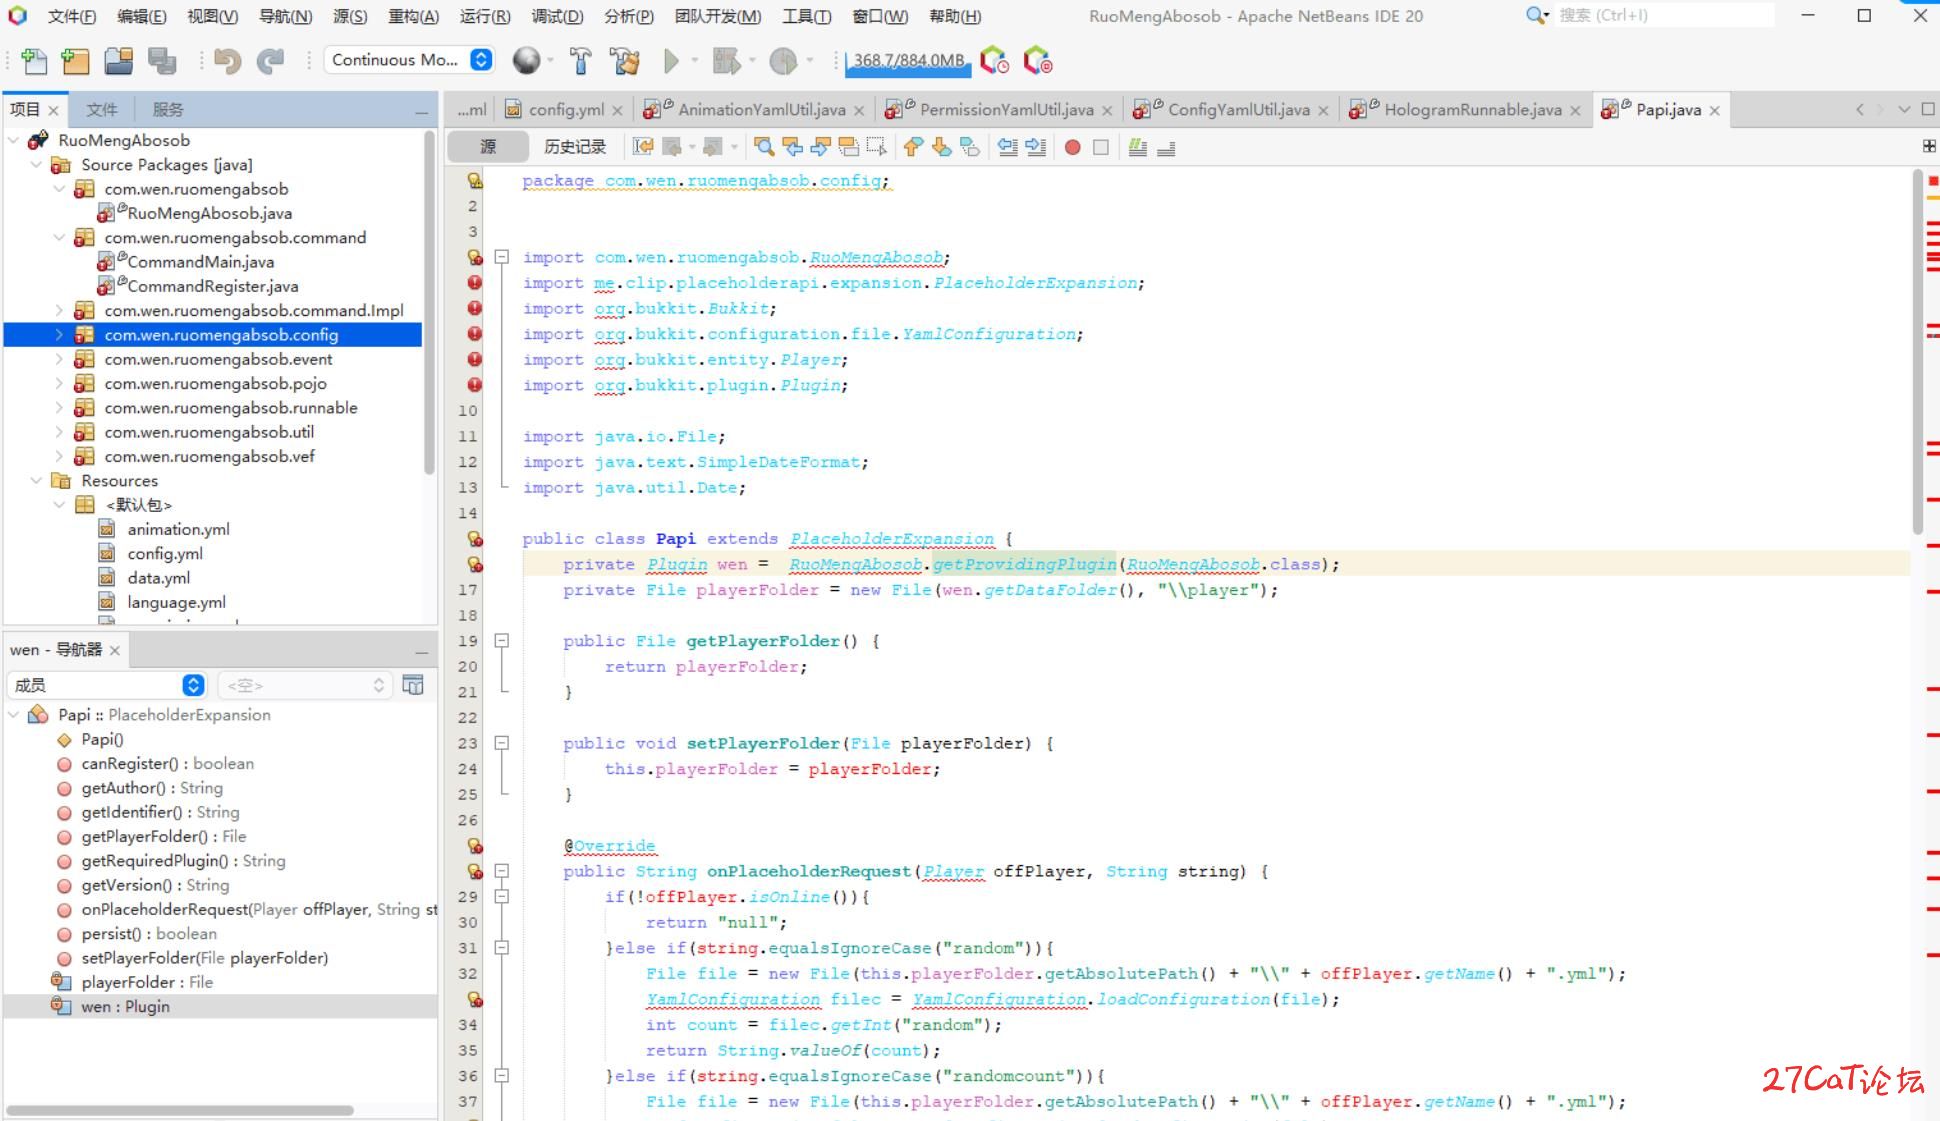Click the 搜索 (Ctrl+I) search field
Image resolution: width=1940 pixels, height=1121 pixels.
(1665, 15)
